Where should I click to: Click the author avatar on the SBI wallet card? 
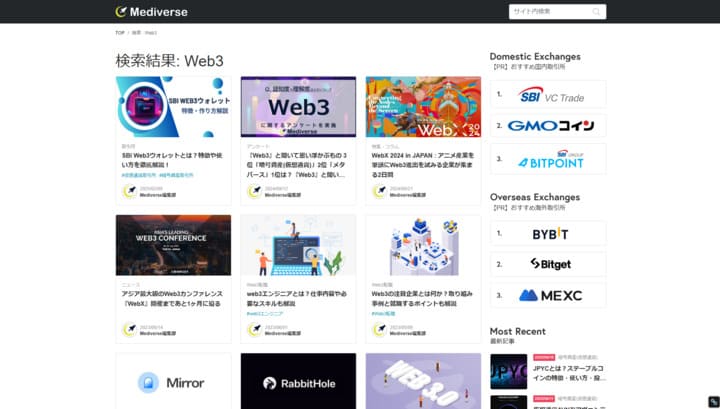point(129,191)
